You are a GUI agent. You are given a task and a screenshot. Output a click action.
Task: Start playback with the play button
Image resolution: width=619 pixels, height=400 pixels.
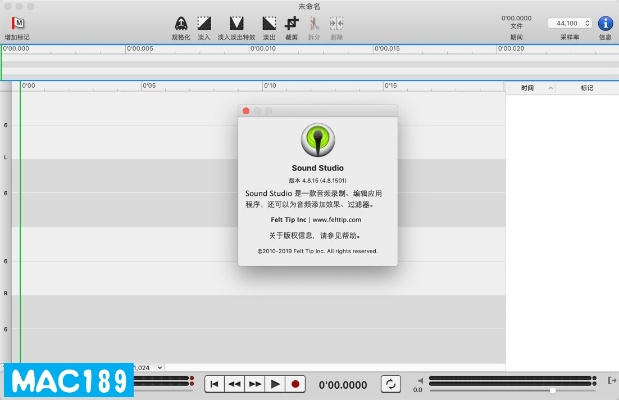point(275,384)
